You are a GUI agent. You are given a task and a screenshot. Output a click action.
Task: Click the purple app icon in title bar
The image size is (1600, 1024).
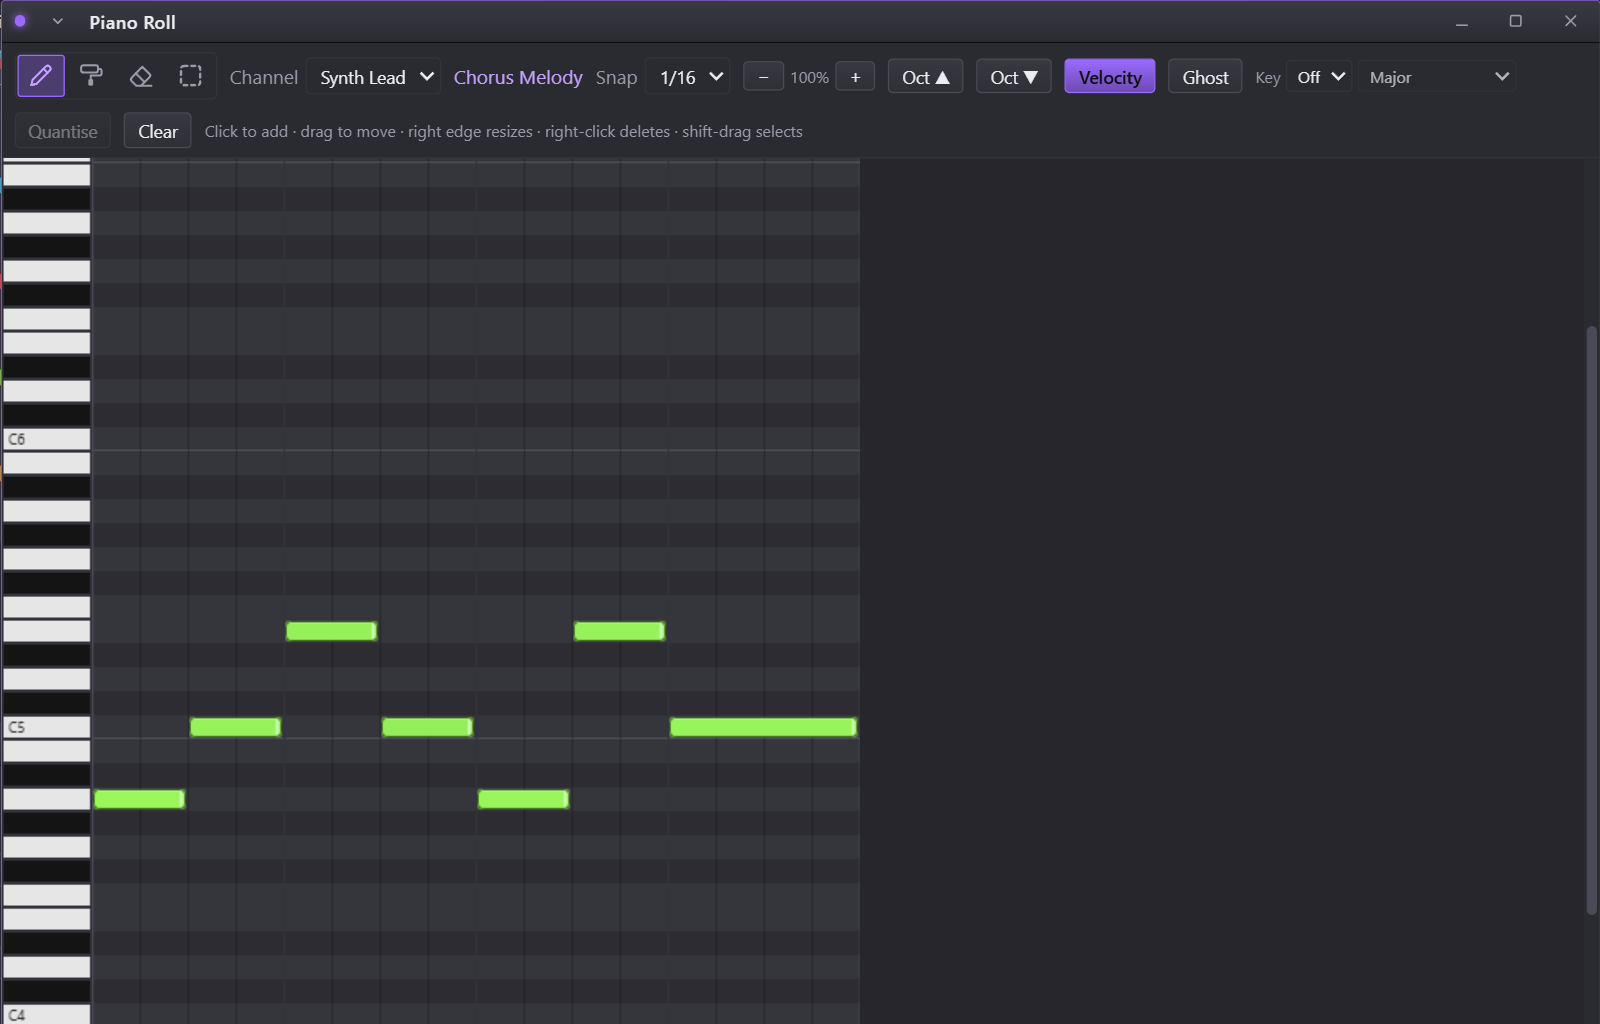coord(20,21)
